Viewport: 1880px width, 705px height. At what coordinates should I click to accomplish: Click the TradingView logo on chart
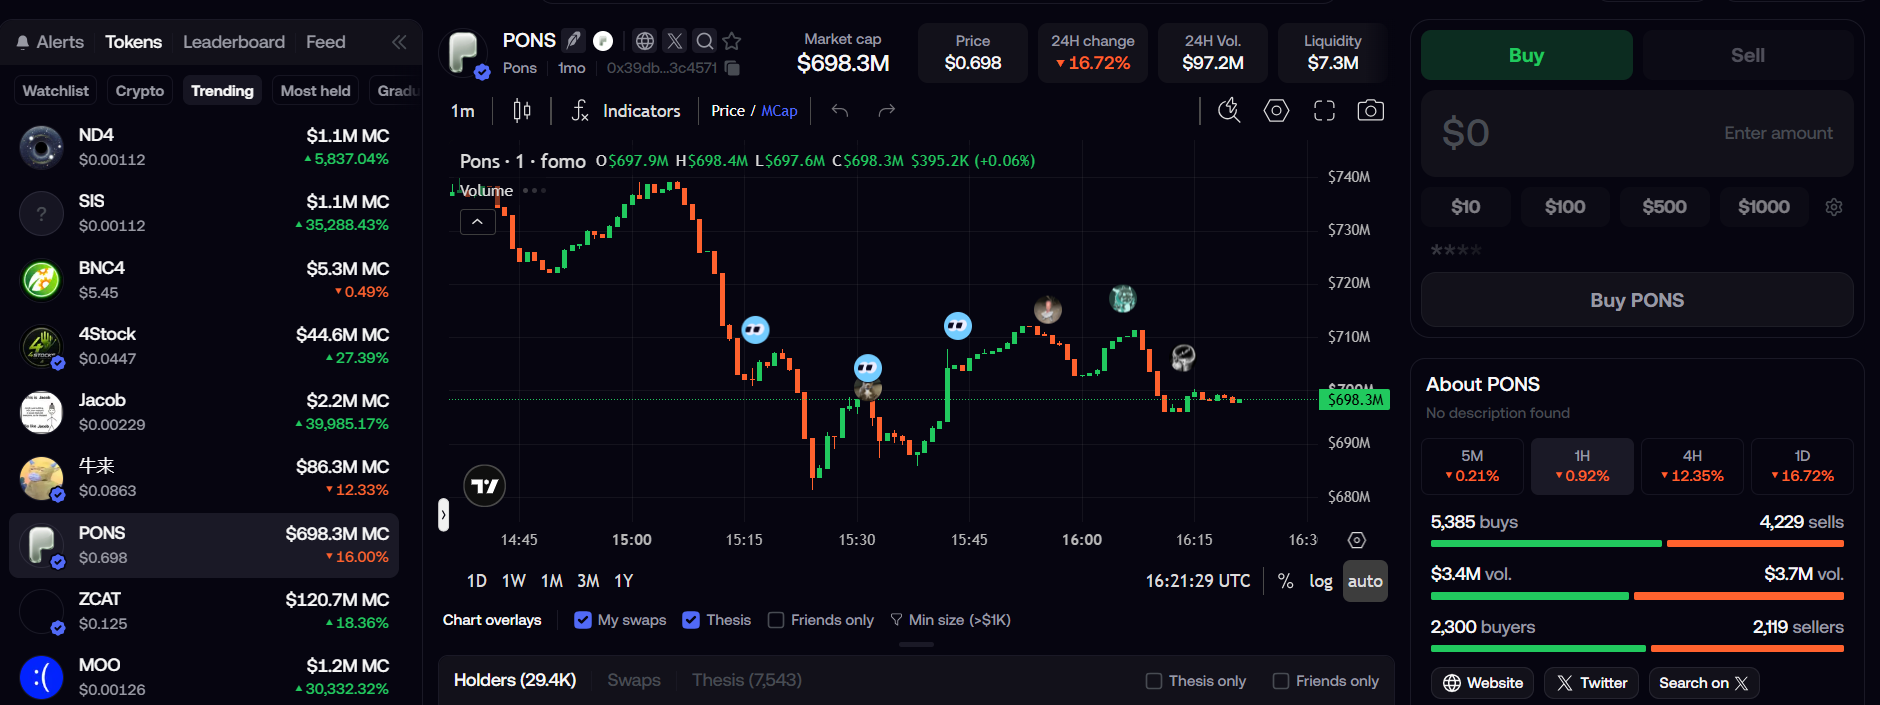[485, 486]
